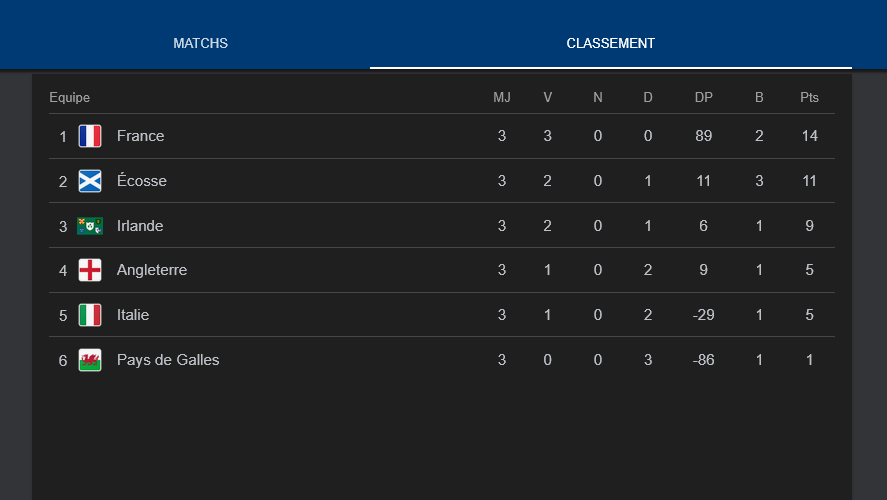Click the Angleterre team name

click(152, 270)
